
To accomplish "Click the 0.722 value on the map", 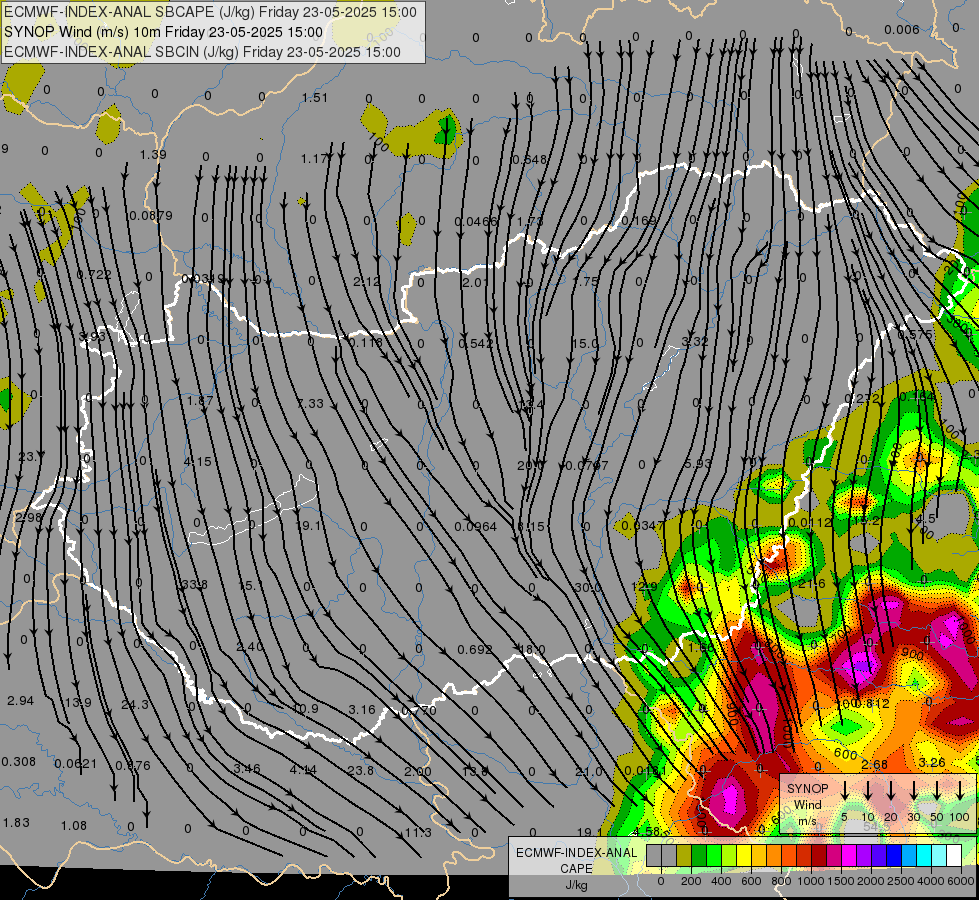I will 94,274.
